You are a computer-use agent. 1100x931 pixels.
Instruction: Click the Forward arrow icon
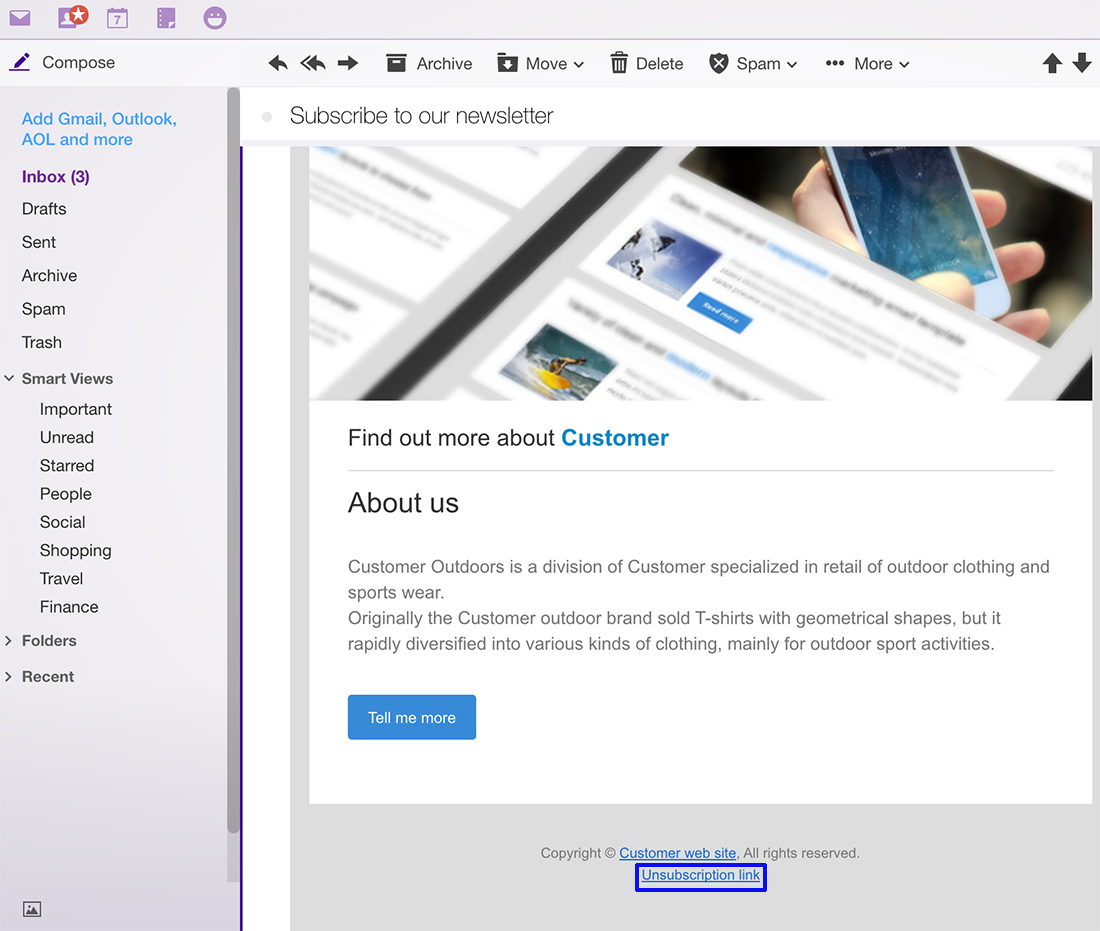coord(347,64)
